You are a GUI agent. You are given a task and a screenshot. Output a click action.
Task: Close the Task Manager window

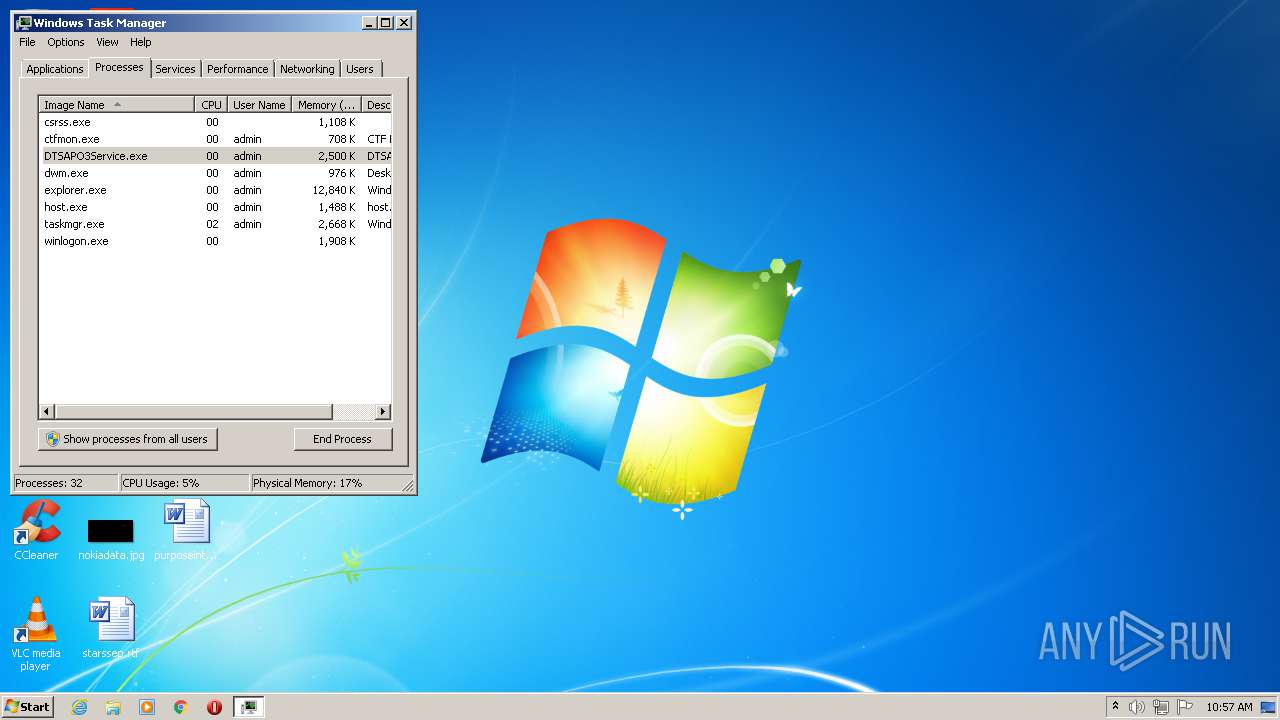pos(404,22)
